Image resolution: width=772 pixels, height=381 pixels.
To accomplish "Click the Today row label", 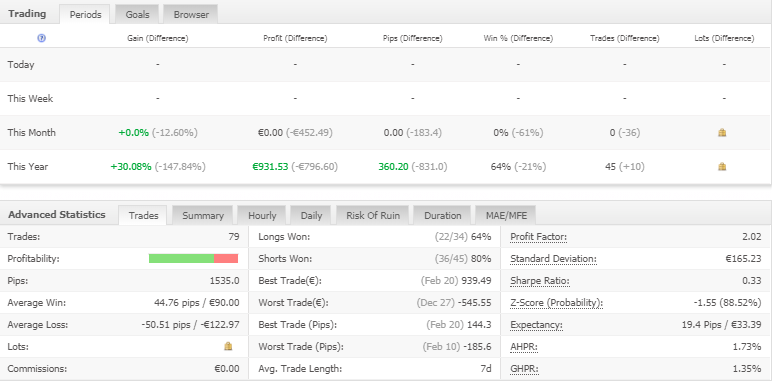I will click(x=21, y=64).
